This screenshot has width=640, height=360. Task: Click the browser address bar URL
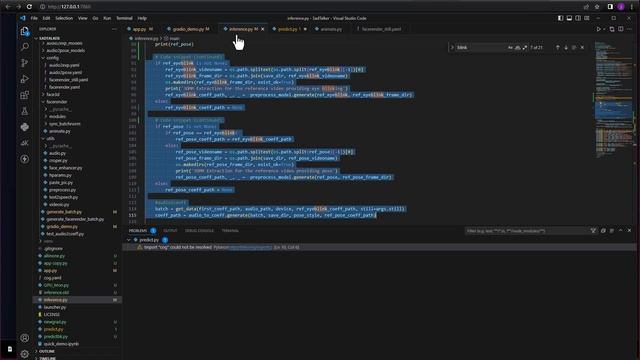coord(69,7)
